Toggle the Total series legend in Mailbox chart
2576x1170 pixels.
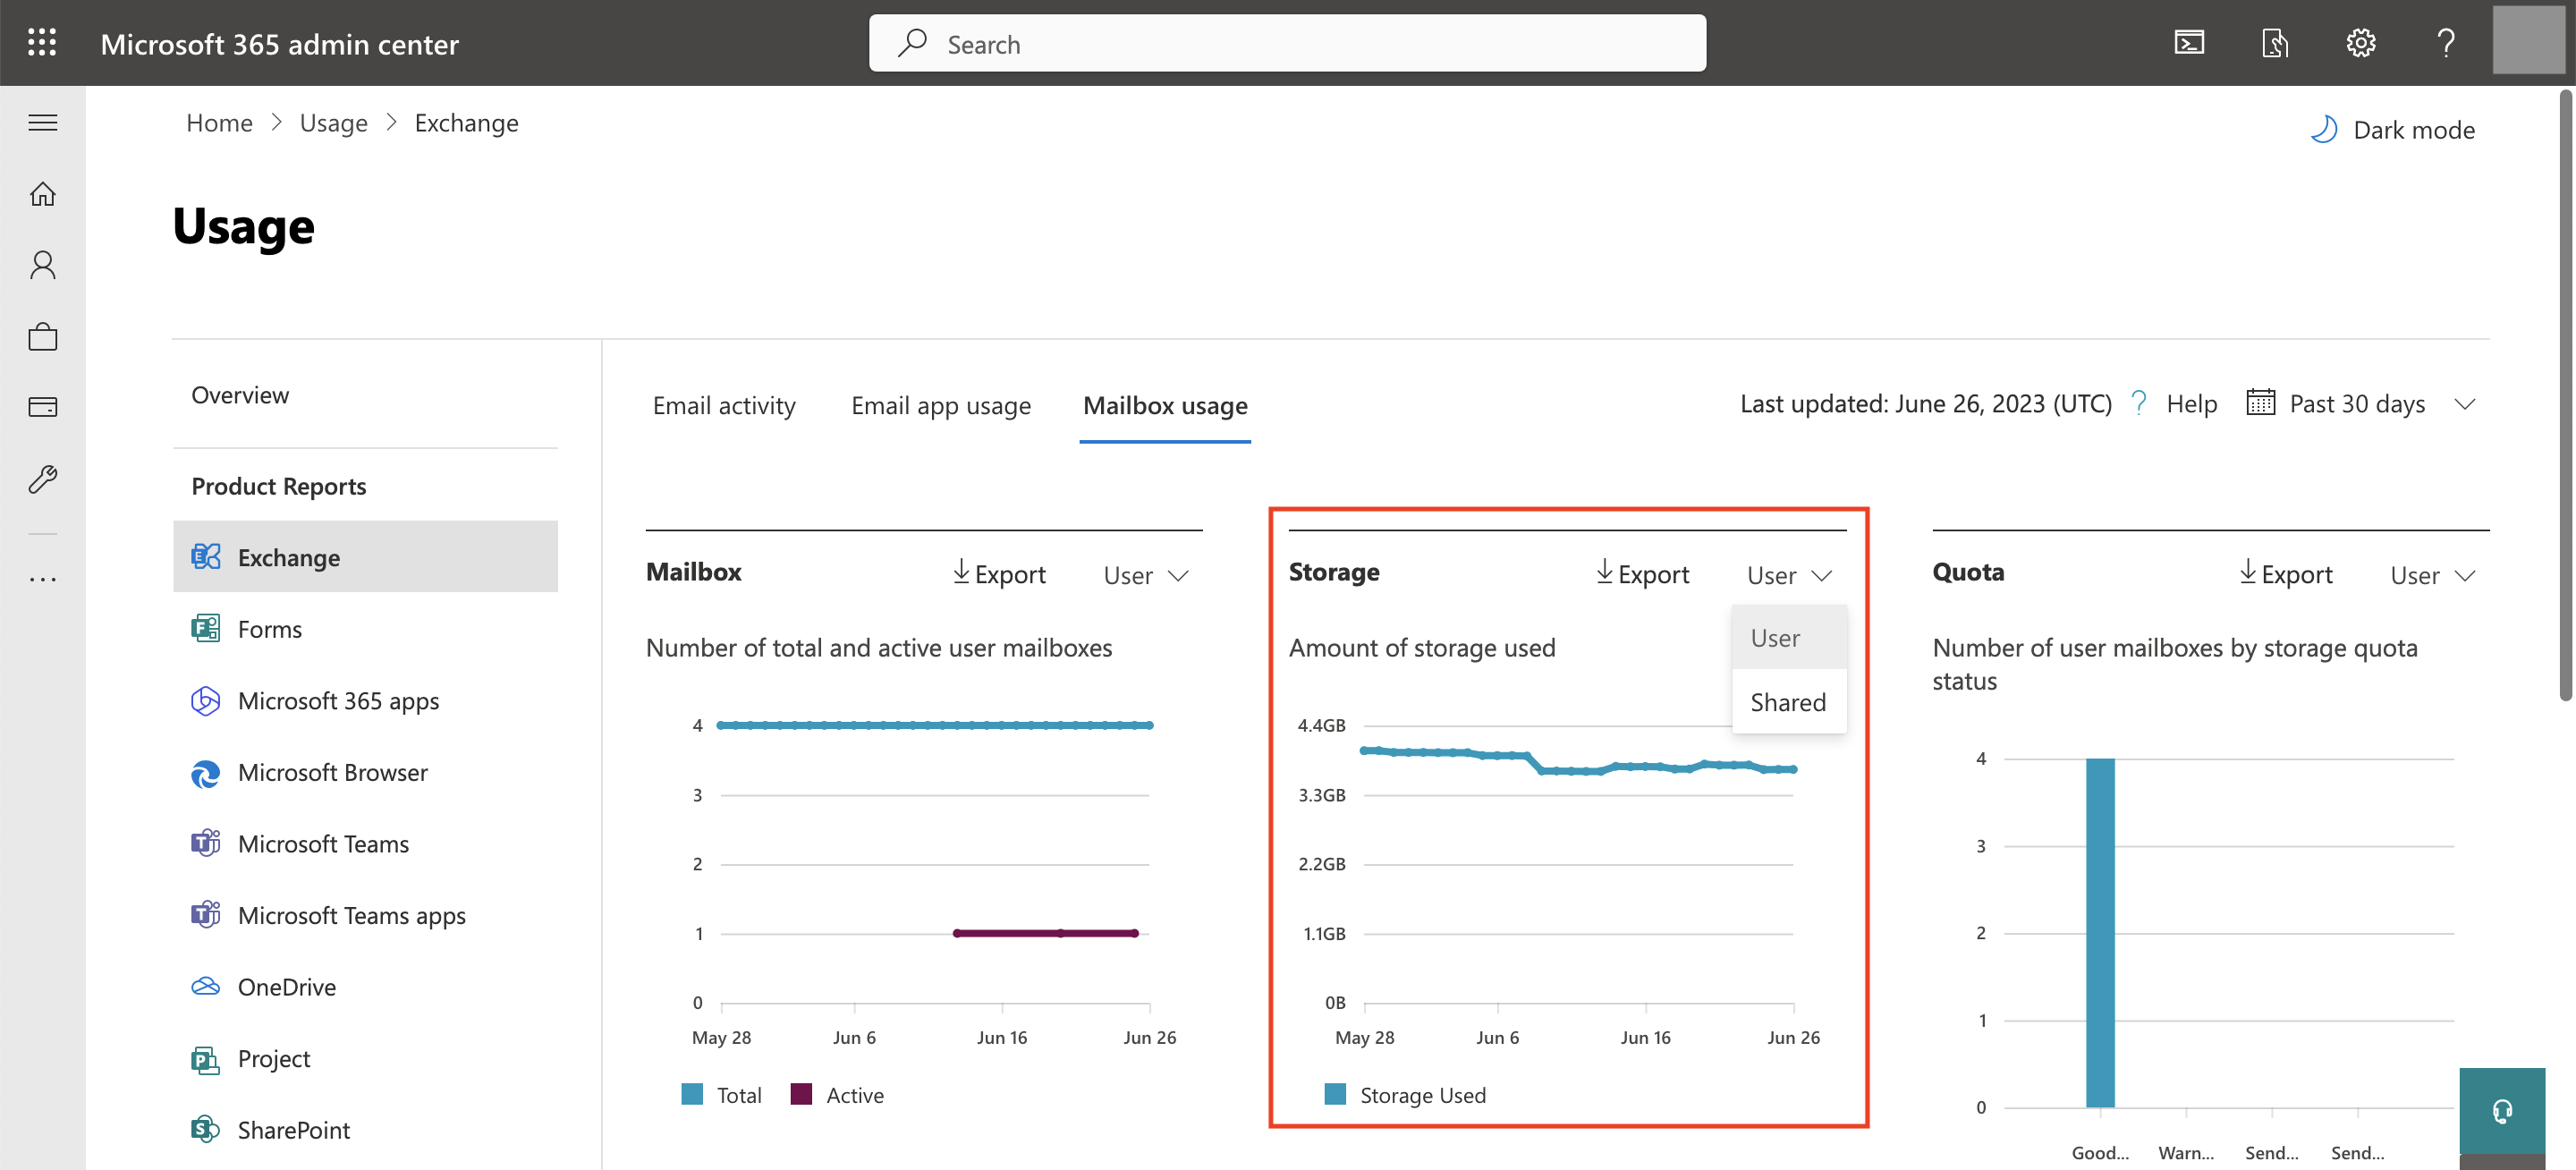tap(721, 1094)
